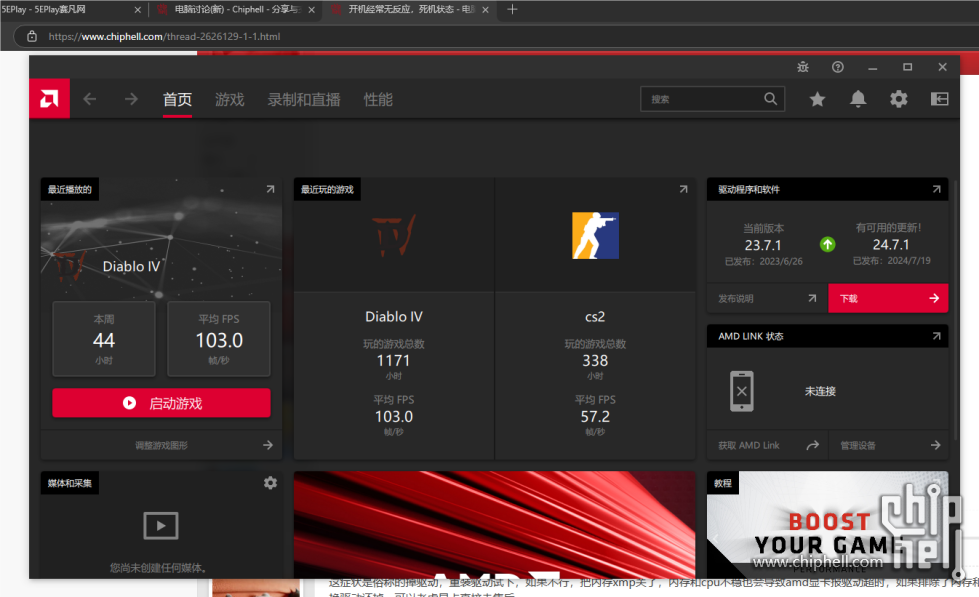Open favorites star icon

pyautogui.click(x=817, y=99)
